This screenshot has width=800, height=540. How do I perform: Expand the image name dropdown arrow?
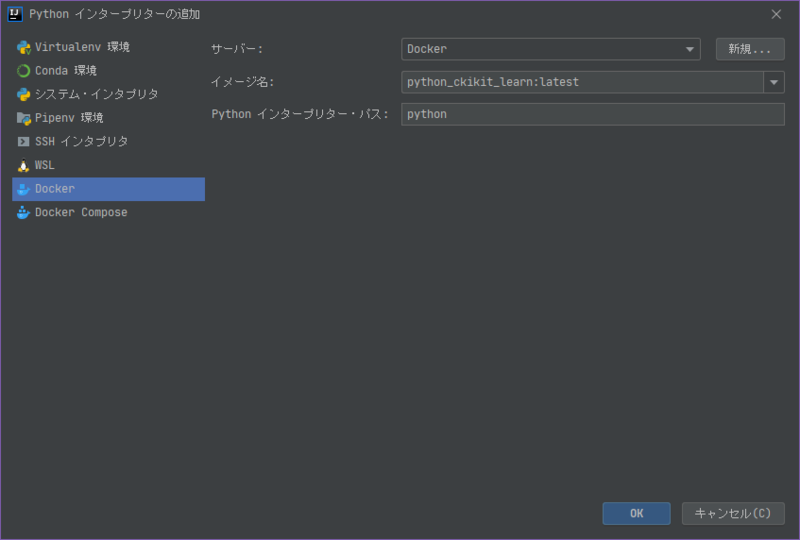(x=774, y=82)
